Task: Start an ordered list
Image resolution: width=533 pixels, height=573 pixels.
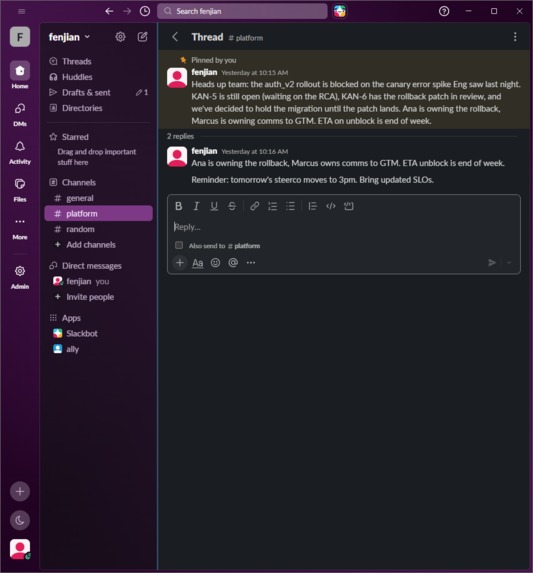Action: click(273, 206)
